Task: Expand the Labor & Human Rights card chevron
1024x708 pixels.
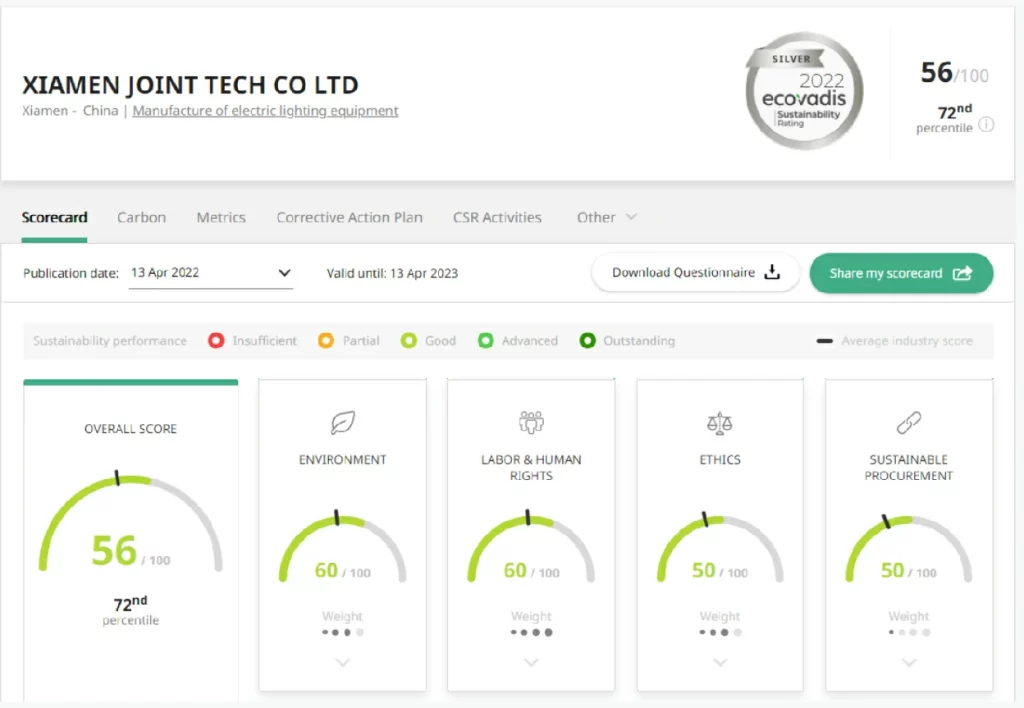Action: pyautogui.click(x=531, y=662)
